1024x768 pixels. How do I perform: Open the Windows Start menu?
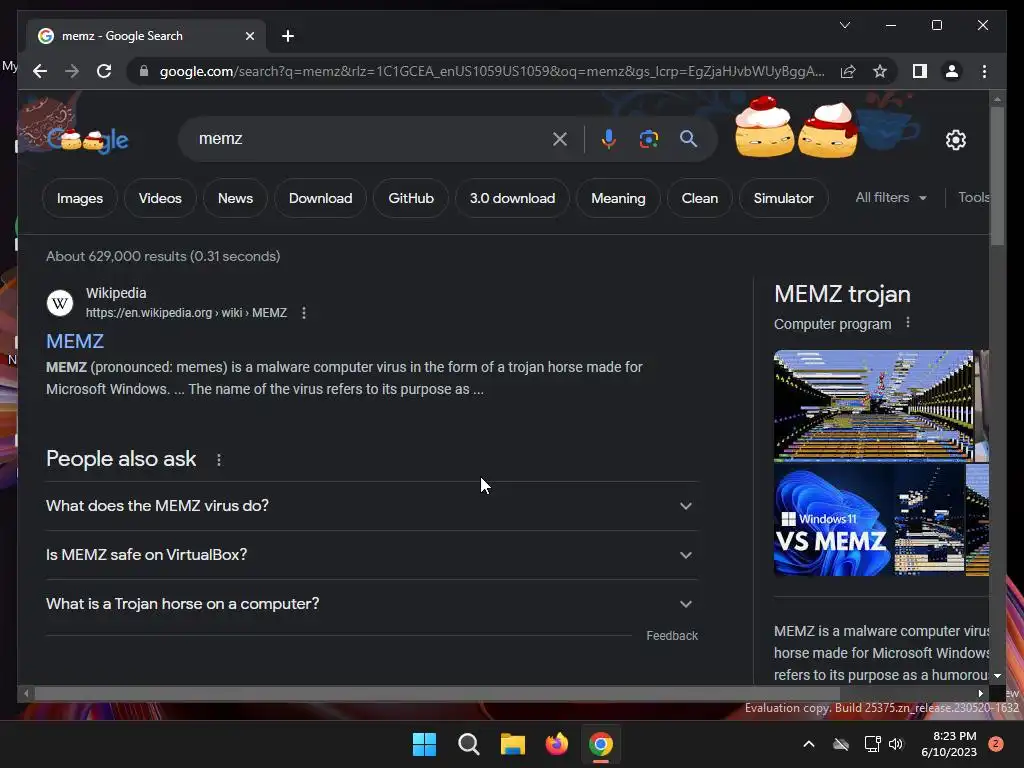(424, 744)
